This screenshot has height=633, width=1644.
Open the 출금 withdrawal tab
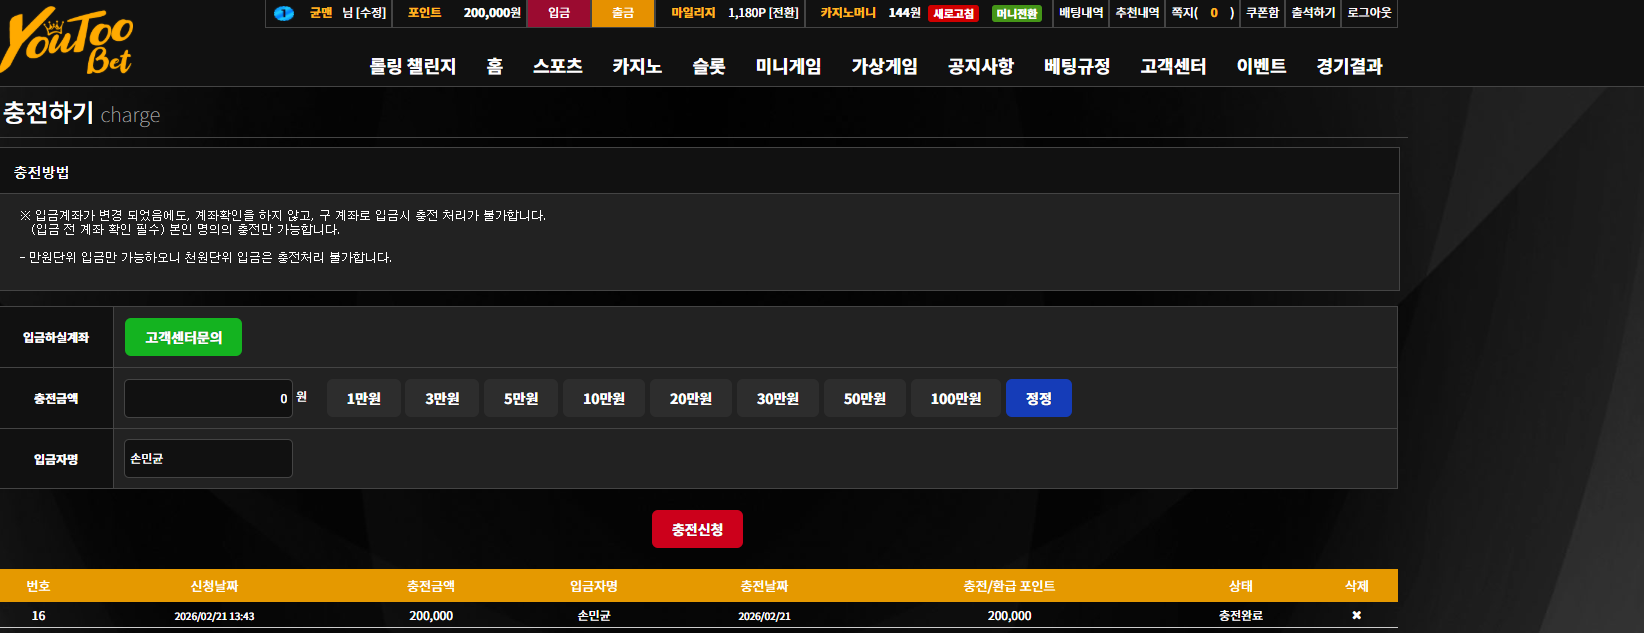pos(623,13)
